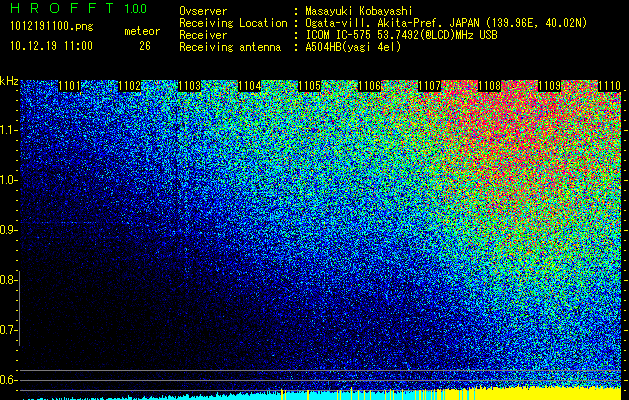
Task: Click the A504HB(yagi 4el) antenna text
Action: tap(353, 47)
